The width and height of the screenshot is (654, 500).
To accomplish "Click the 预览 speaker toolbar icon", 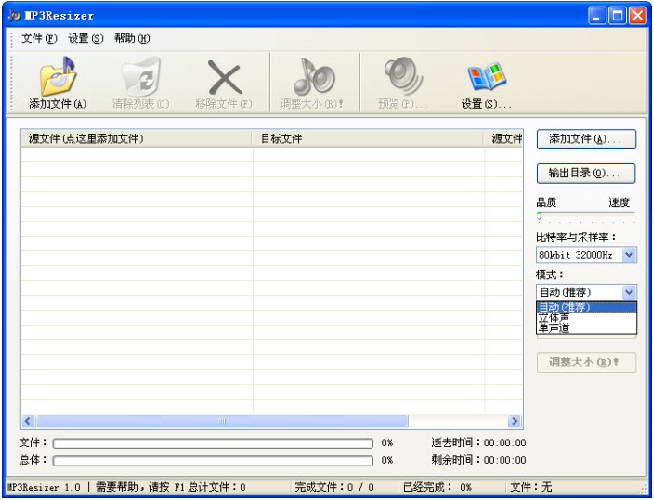I will pyautogui.click(x=403, y=77).
